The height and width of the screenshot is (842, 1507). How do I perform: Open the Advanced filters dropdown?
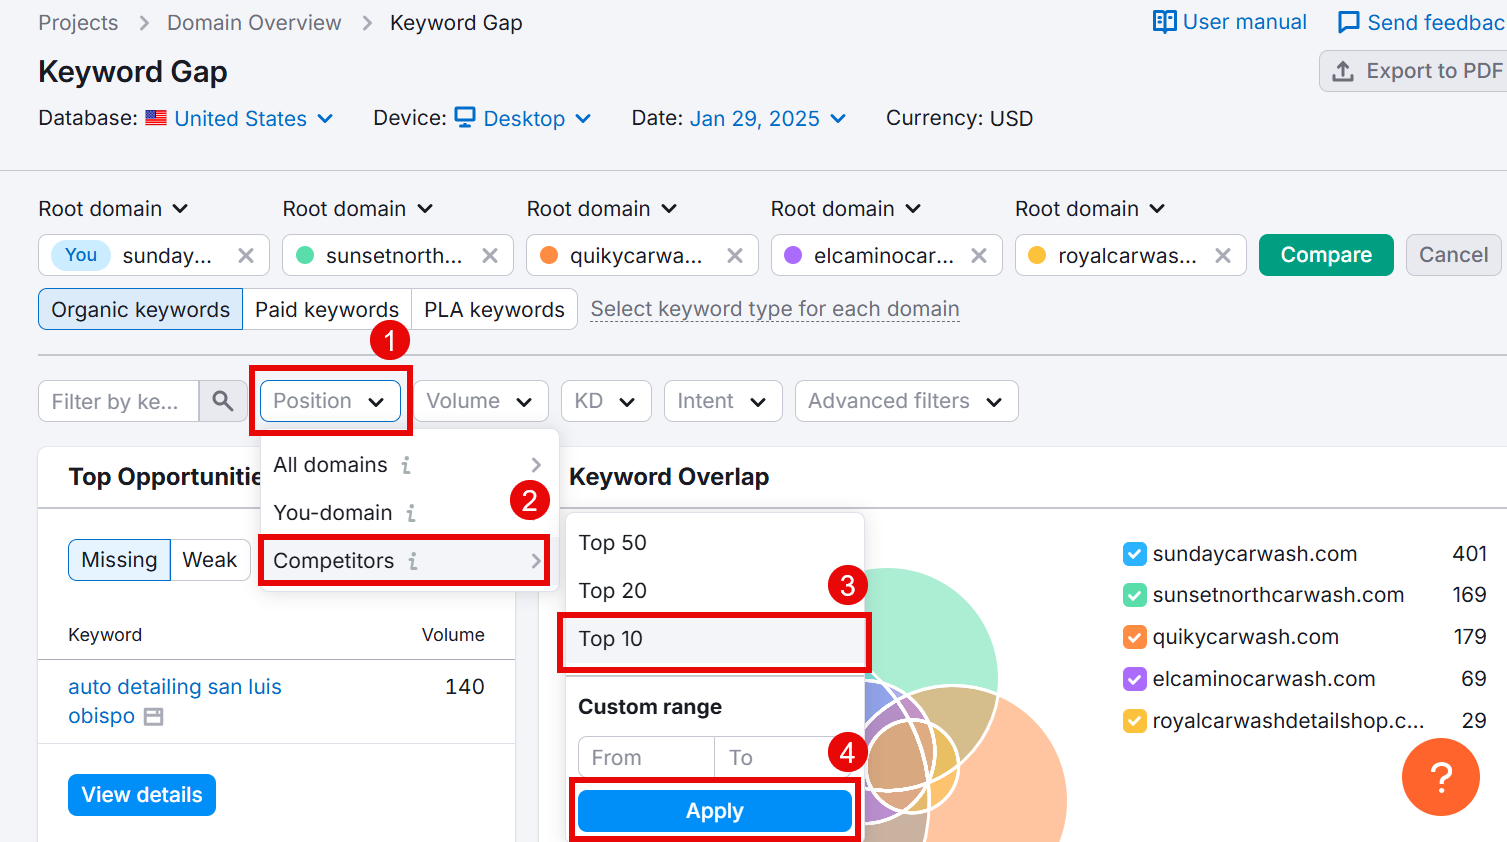point(906,401)
